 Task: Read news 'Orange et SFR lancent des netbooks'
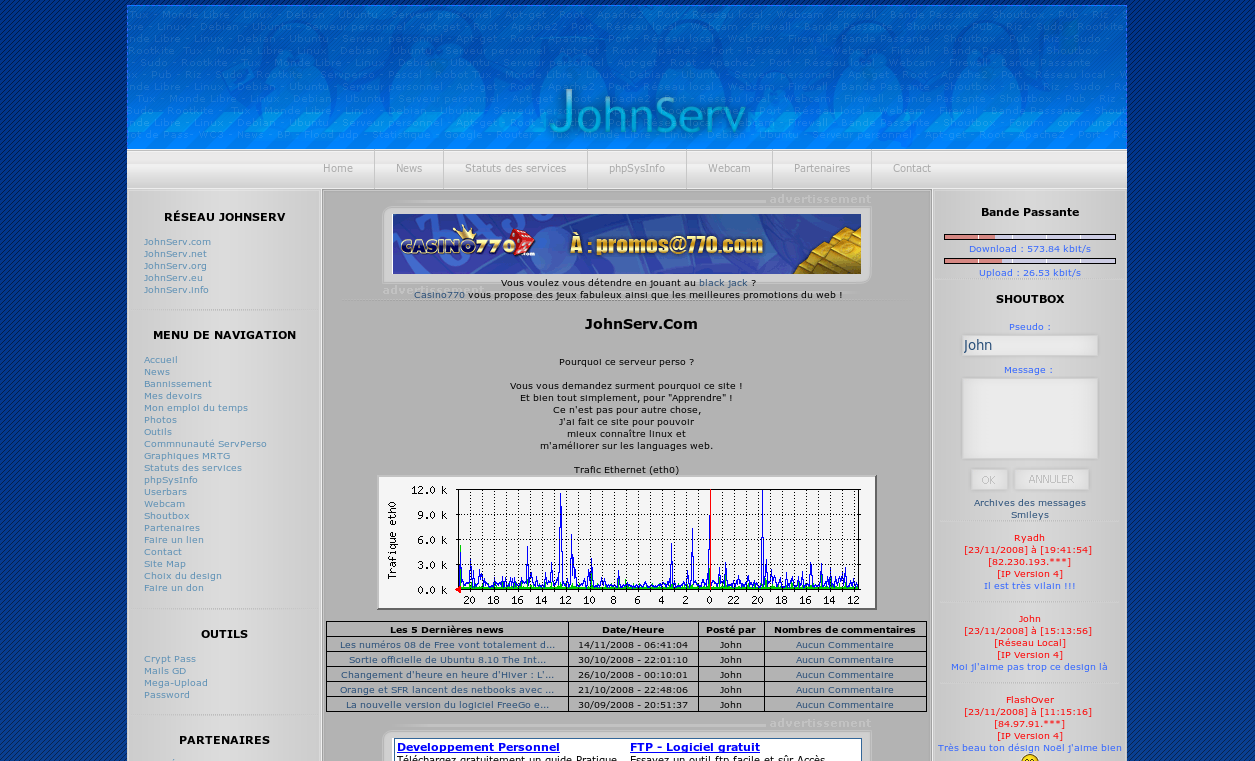pyautogui.click(x=447, y=690)
